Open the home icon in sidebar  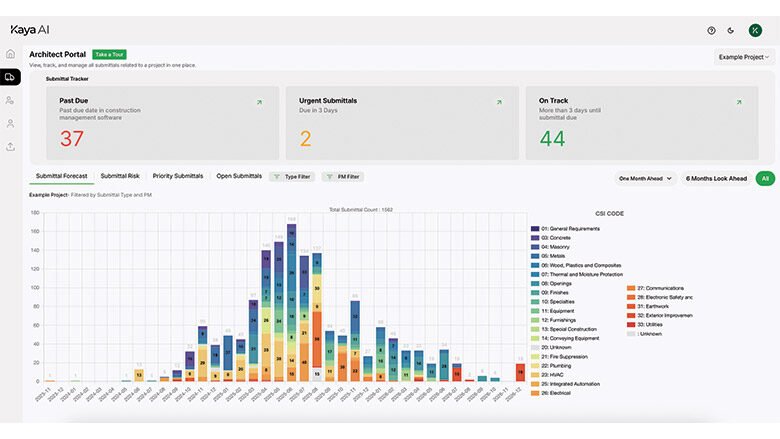coord(11,54)
